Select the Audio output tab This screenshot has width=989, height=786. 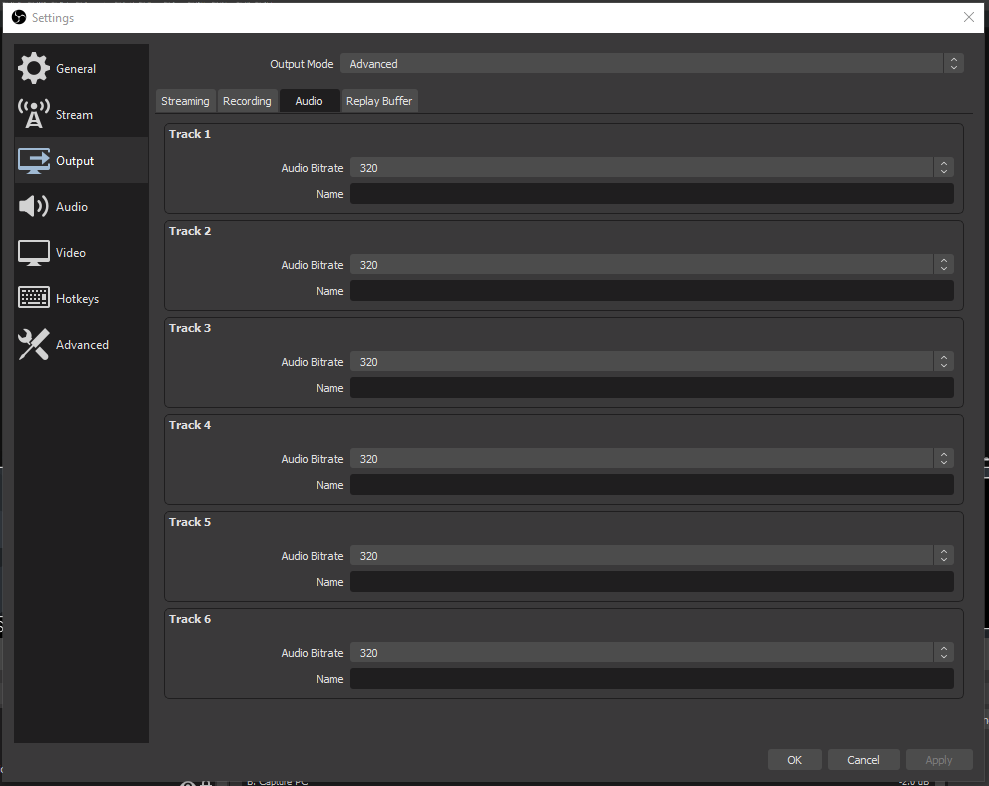[x=309, y=101]
